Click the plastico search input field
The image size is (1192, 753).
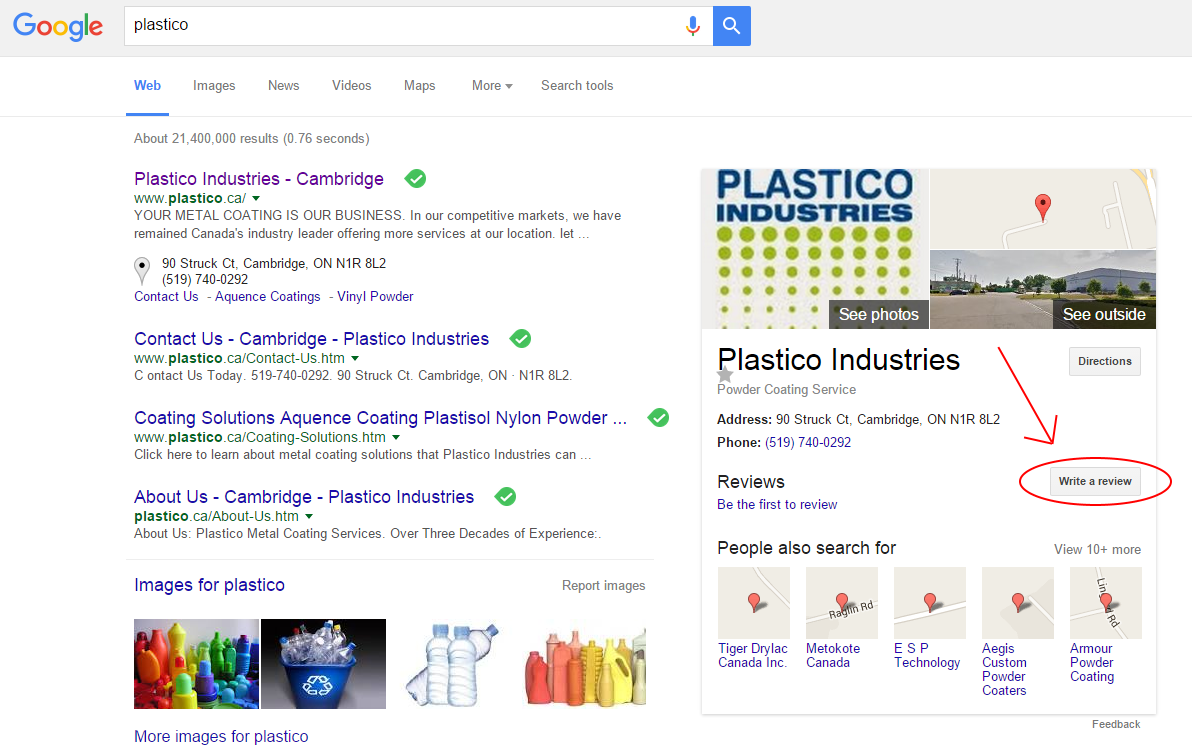click(x=400, y=25)
